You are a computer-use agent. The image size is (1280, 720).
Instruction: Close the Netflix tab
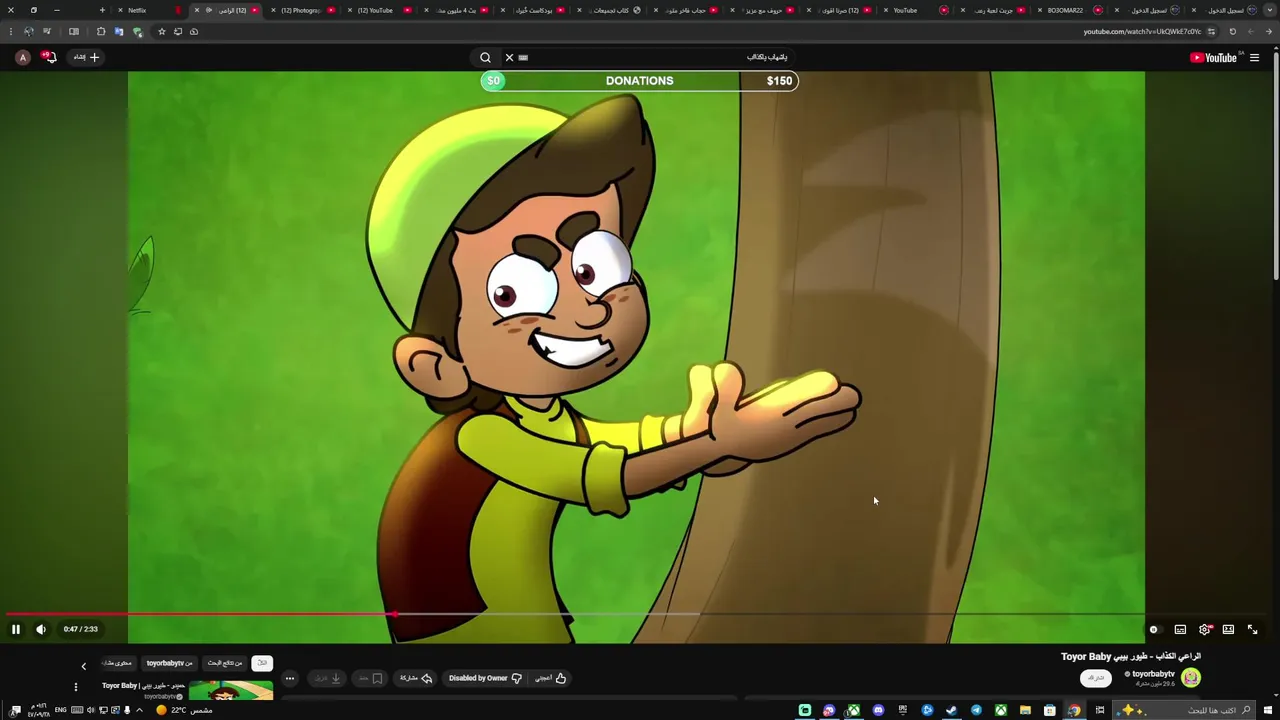point(120,10)
